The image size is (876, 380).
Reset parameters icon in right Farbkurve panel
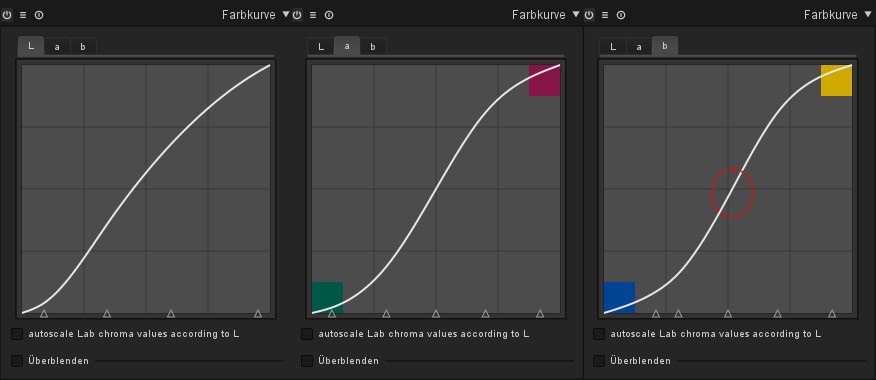pyautogui.click(x=621, y=15)
